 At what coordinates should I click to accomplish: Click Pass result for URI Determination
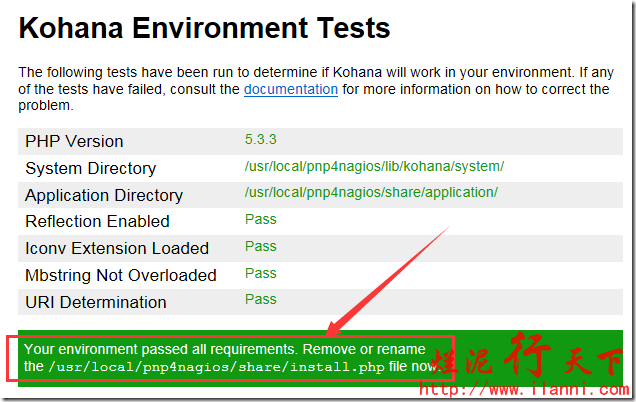[x=260, y=299]
